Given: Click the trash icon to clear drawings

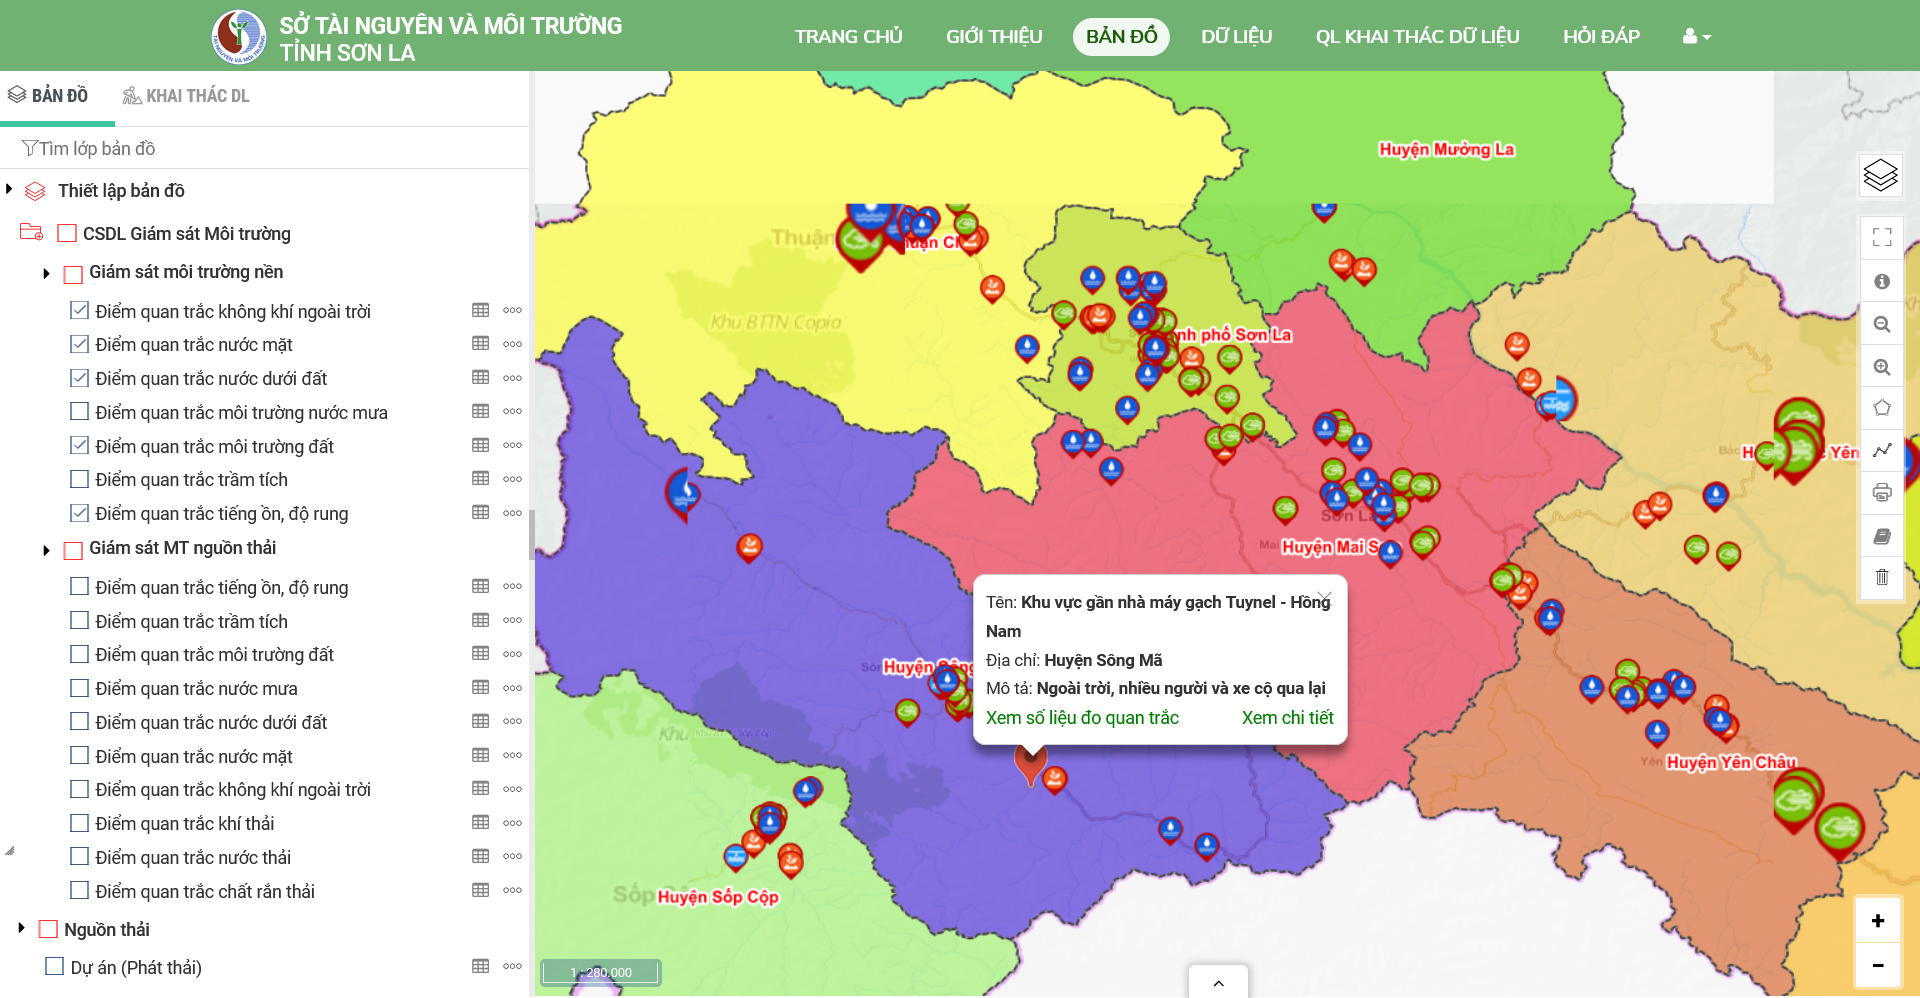Looking at the screenshot, I should 1881,577.
